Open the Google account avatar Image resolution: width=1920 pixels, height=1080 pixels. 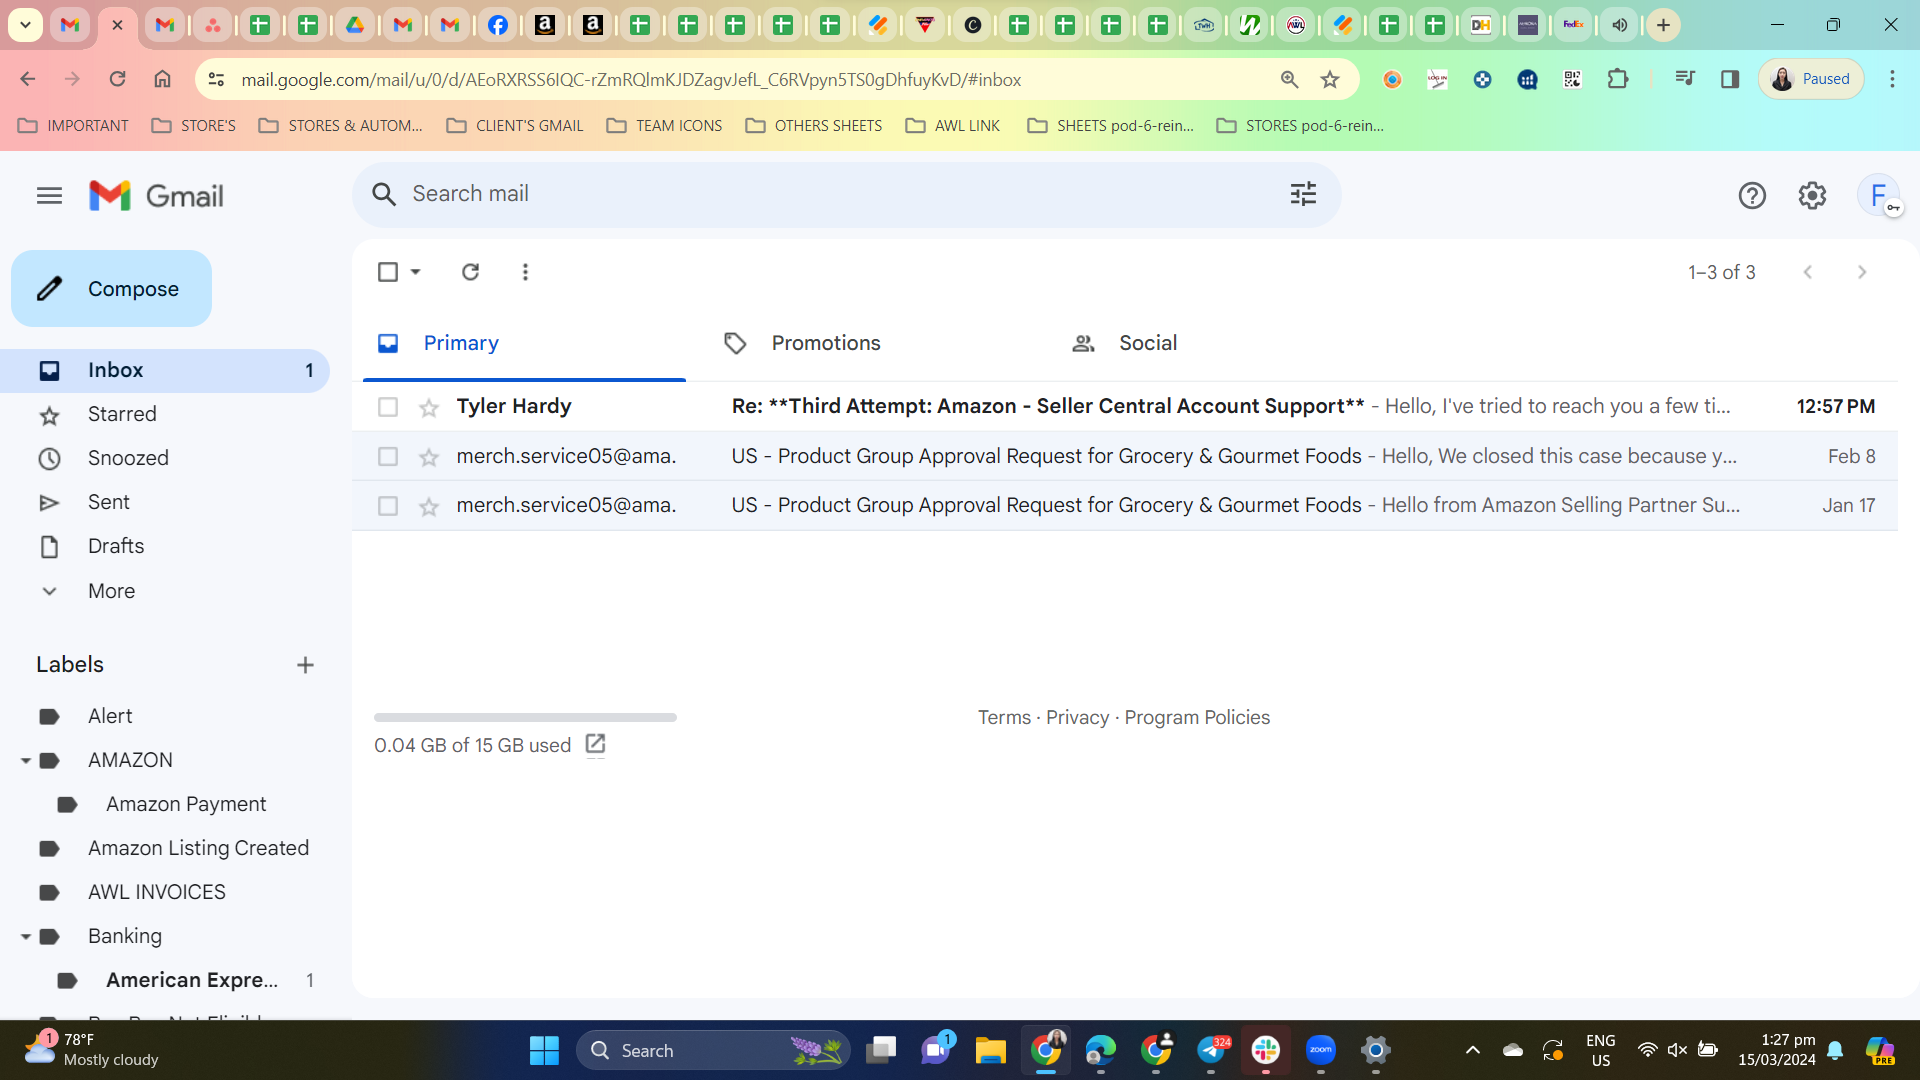click(x=1878, y=196)
